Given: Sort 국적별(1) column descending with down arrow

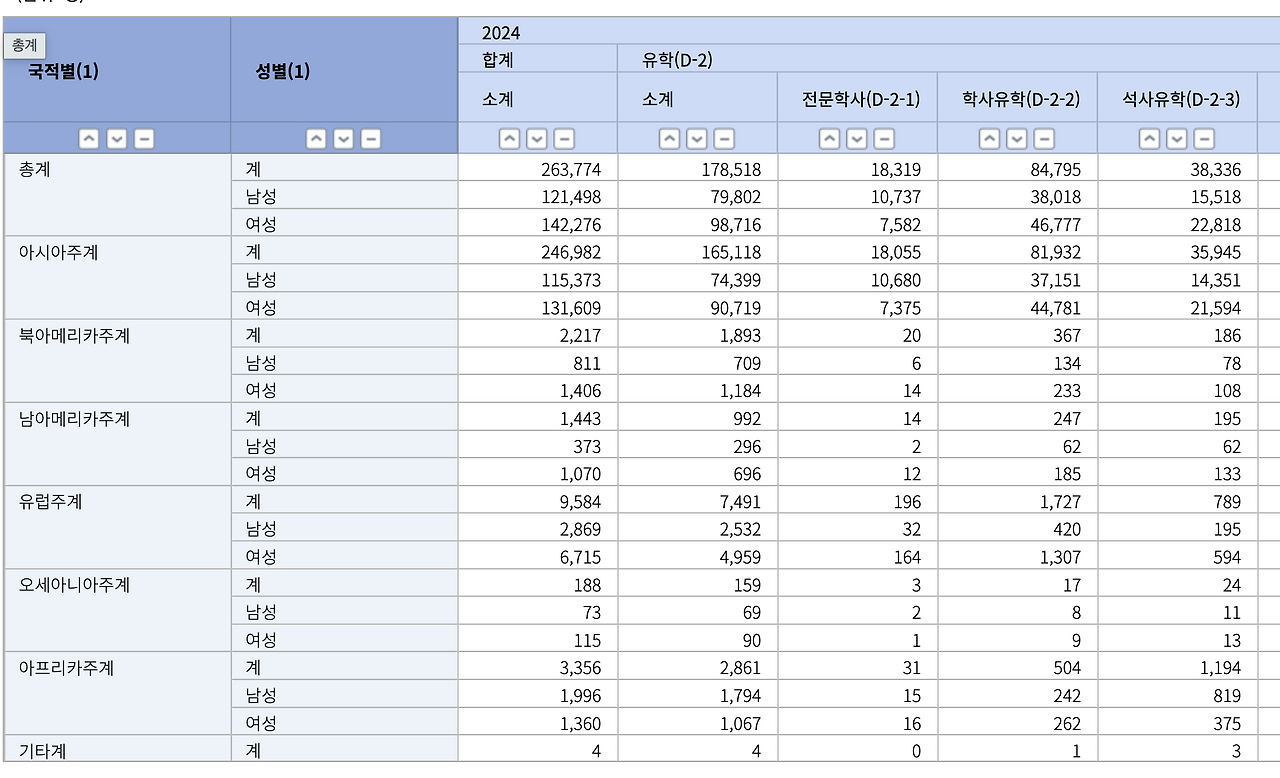Looking at the screenshot, I should 116,138.
